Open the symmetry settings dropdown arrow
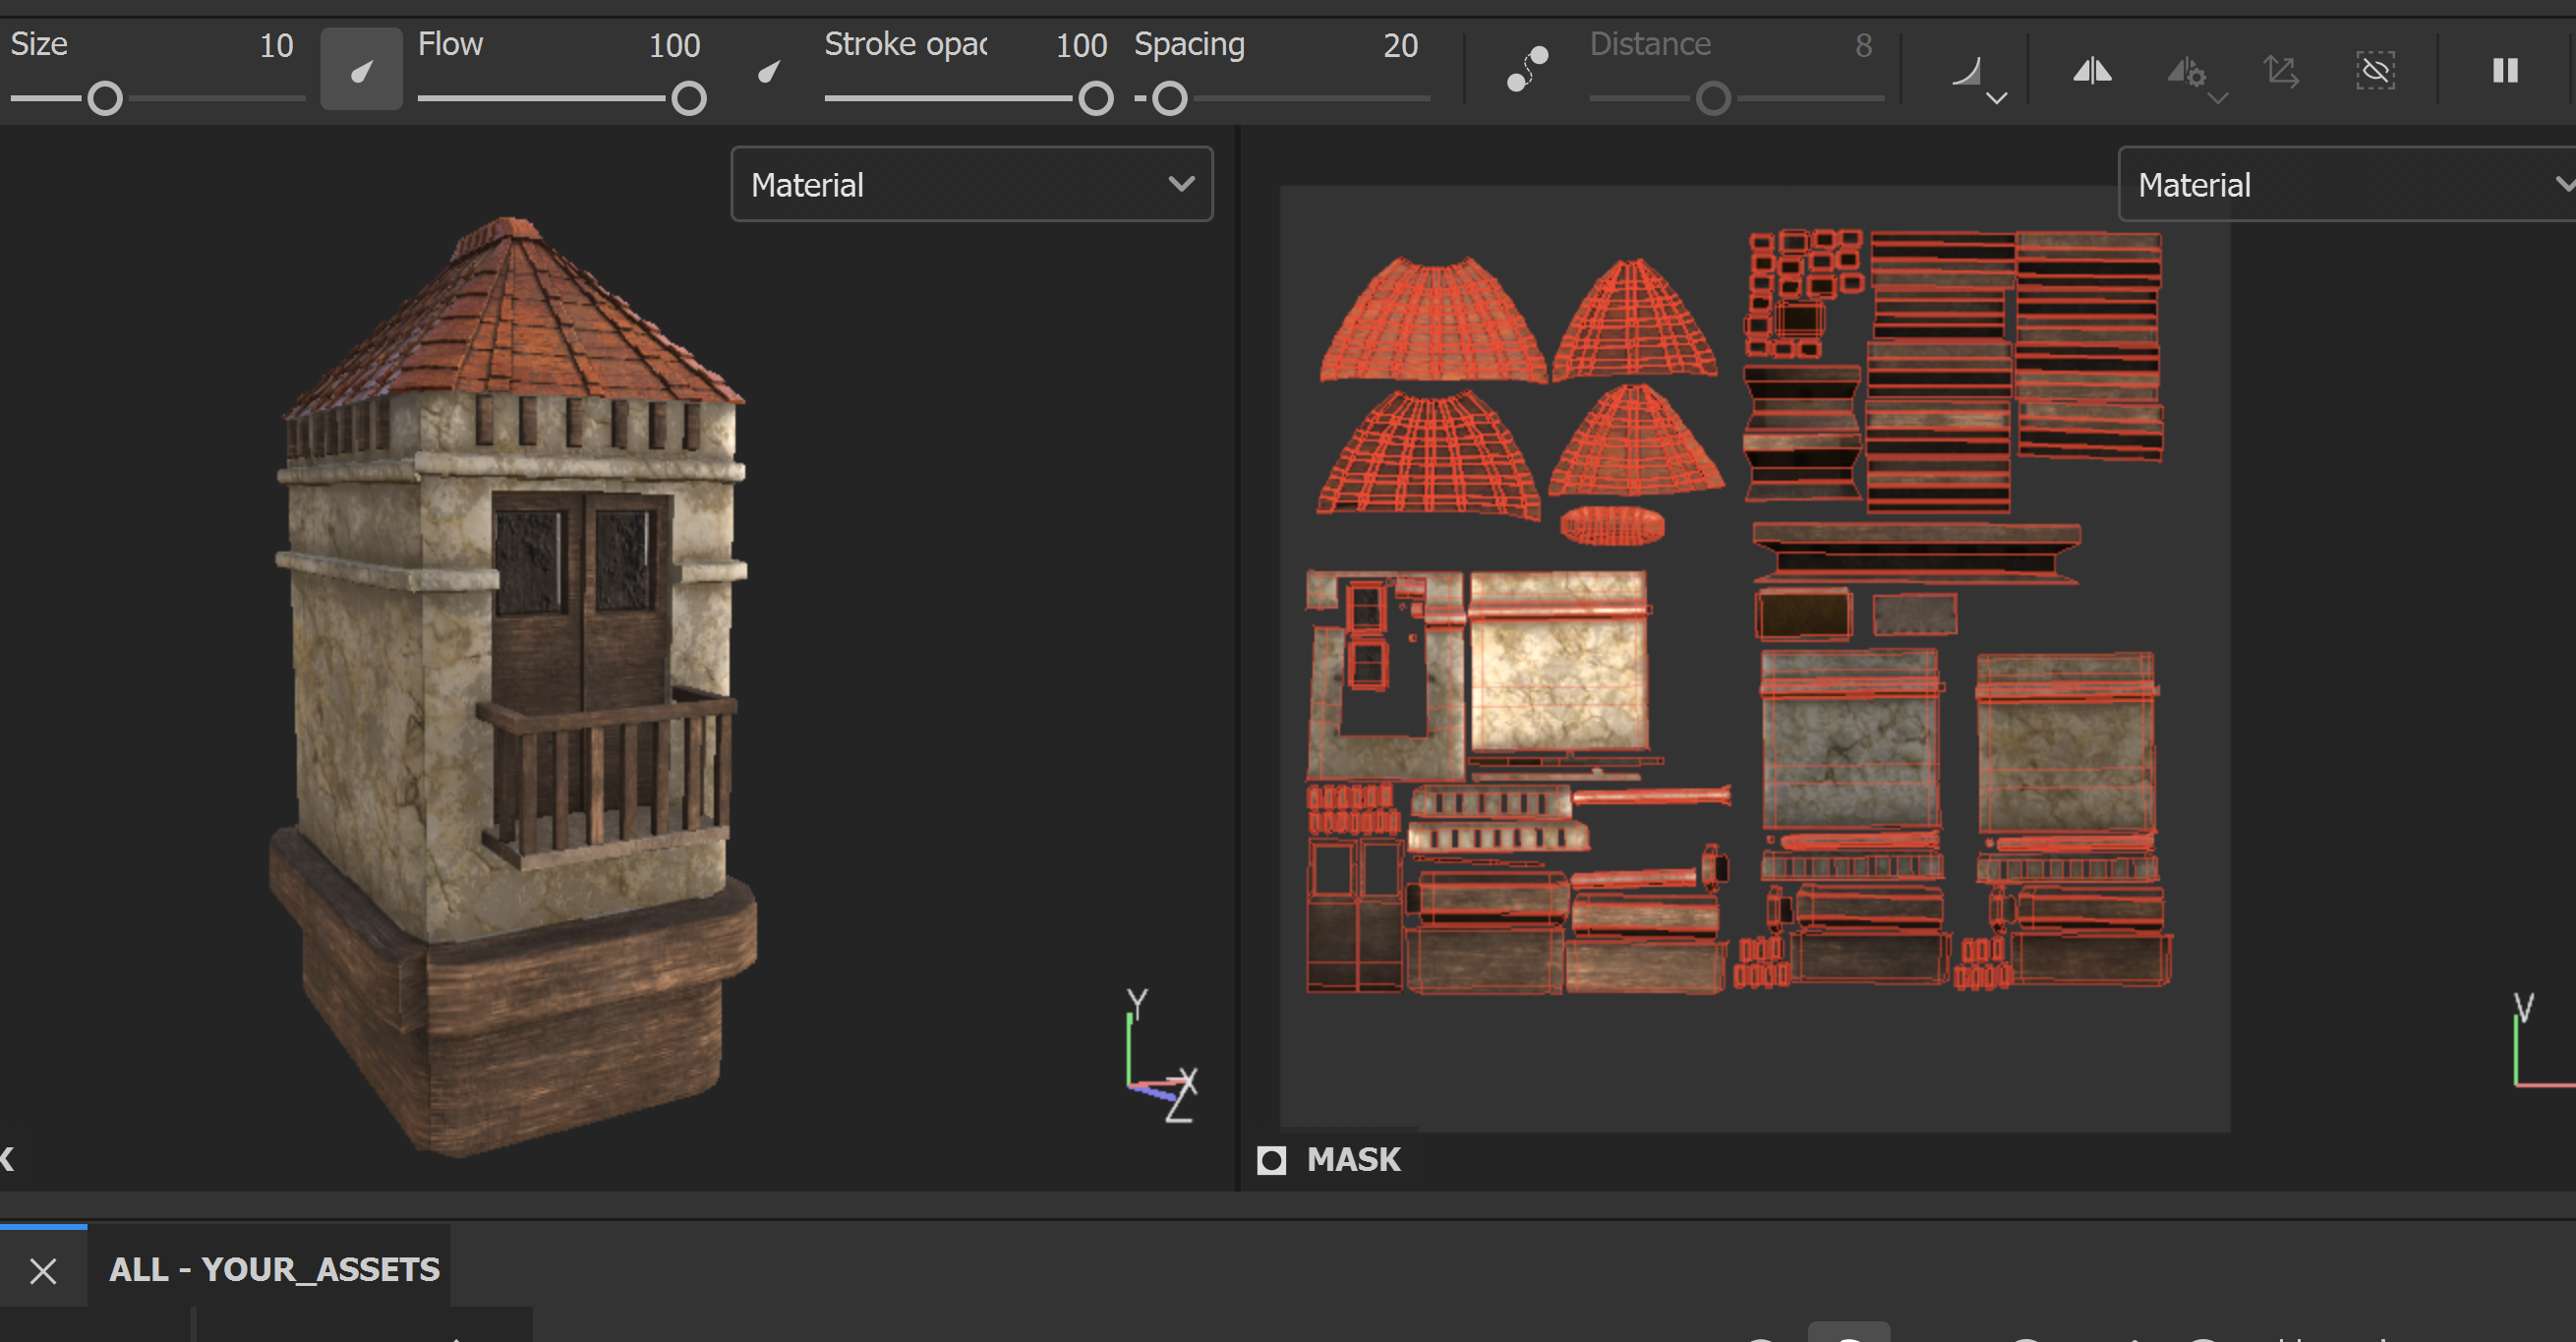Screen dimensions: 2576x1342 point(2217,98)
